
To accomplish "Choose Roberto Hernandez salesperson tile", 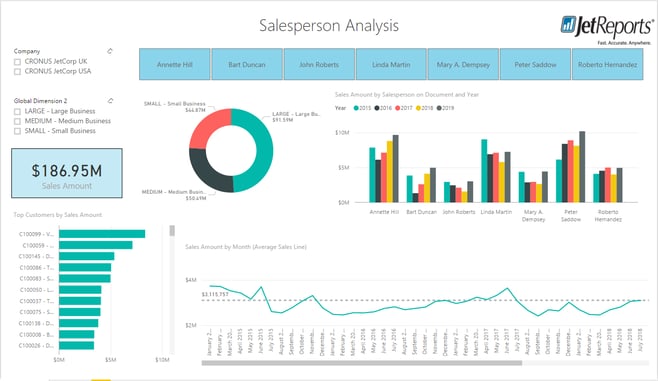I will [607, 64].
